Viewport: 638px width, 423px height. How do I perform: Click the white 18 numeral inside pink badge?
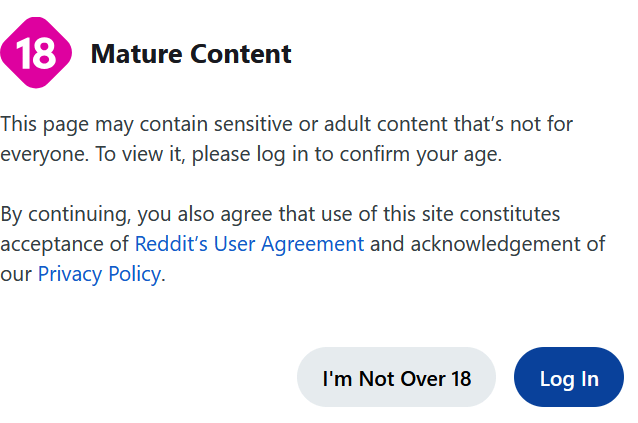point(36,53)
